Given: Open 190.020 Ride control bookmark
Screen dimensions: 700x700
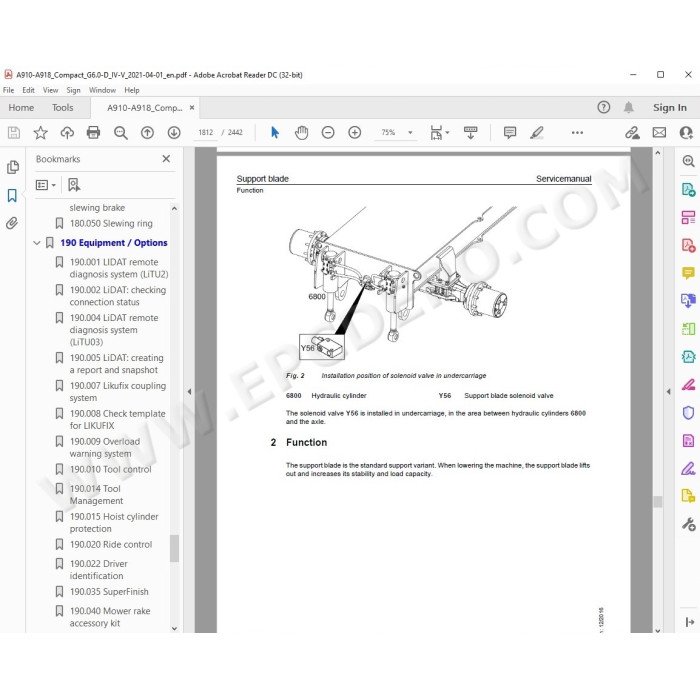Looking at the screenshot, I should click(x=111, y=544).
